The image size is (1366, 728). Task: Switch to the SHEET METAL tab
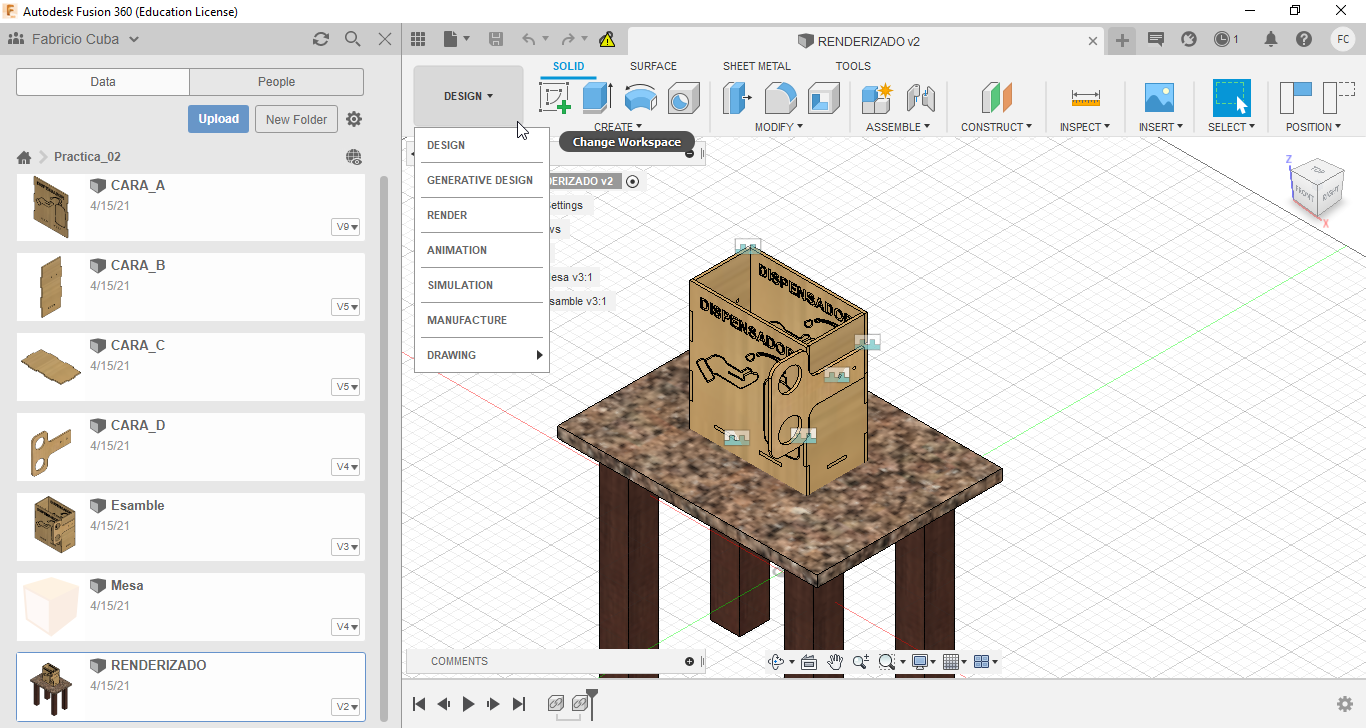coord(756,66)
